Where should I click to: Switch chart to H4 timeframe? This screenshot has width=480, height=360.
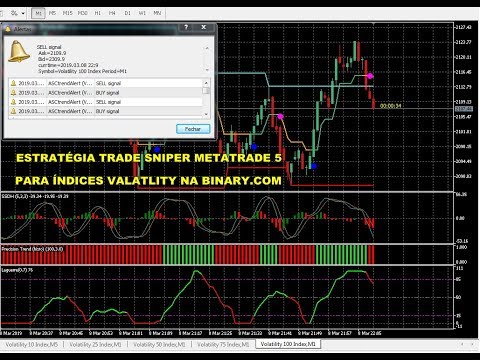click(x=112, y=13)
